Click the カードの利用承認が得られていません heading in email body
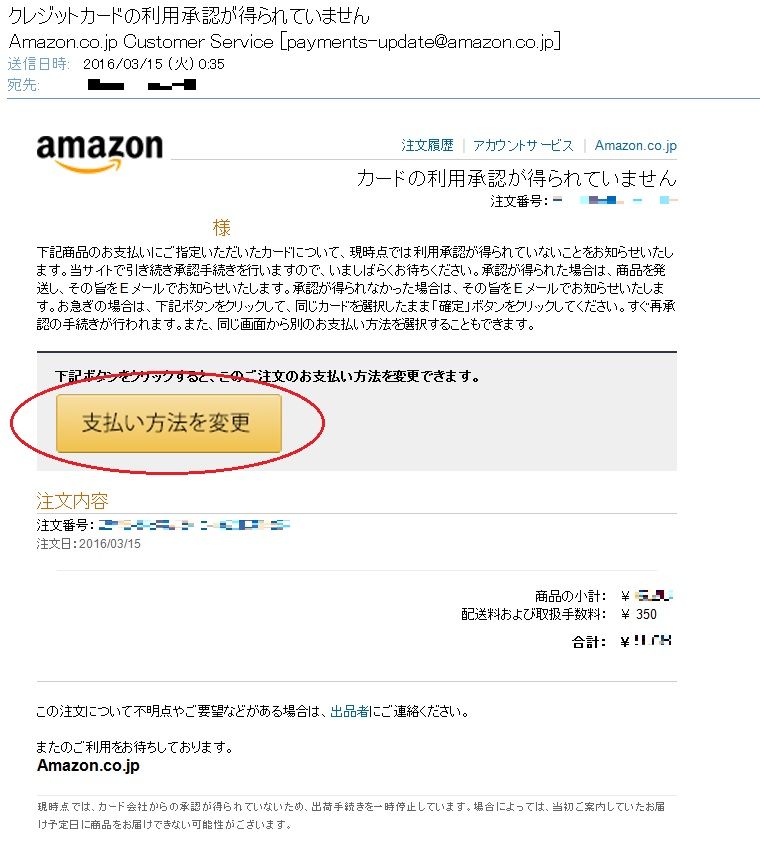Screen dimensions: 760x852 517,178
